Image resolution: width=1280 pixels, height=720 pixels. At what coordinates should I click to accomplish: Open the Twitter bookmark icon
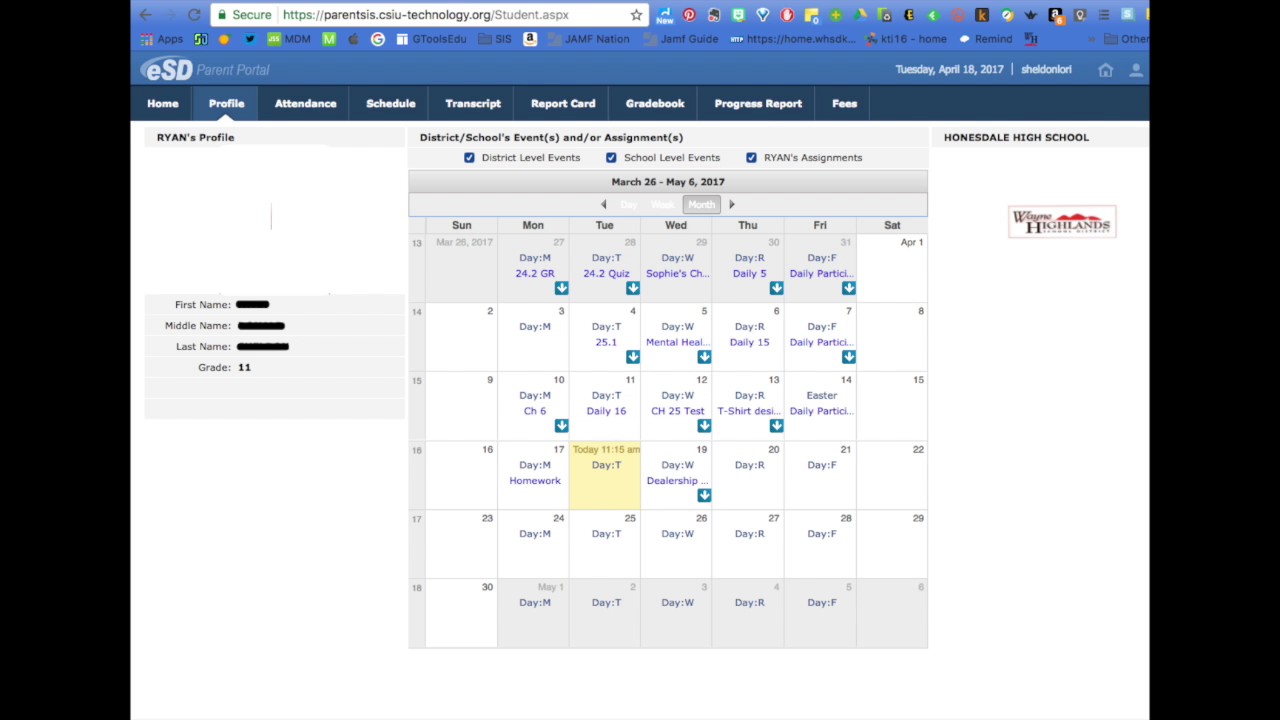(x=249, y=39)
